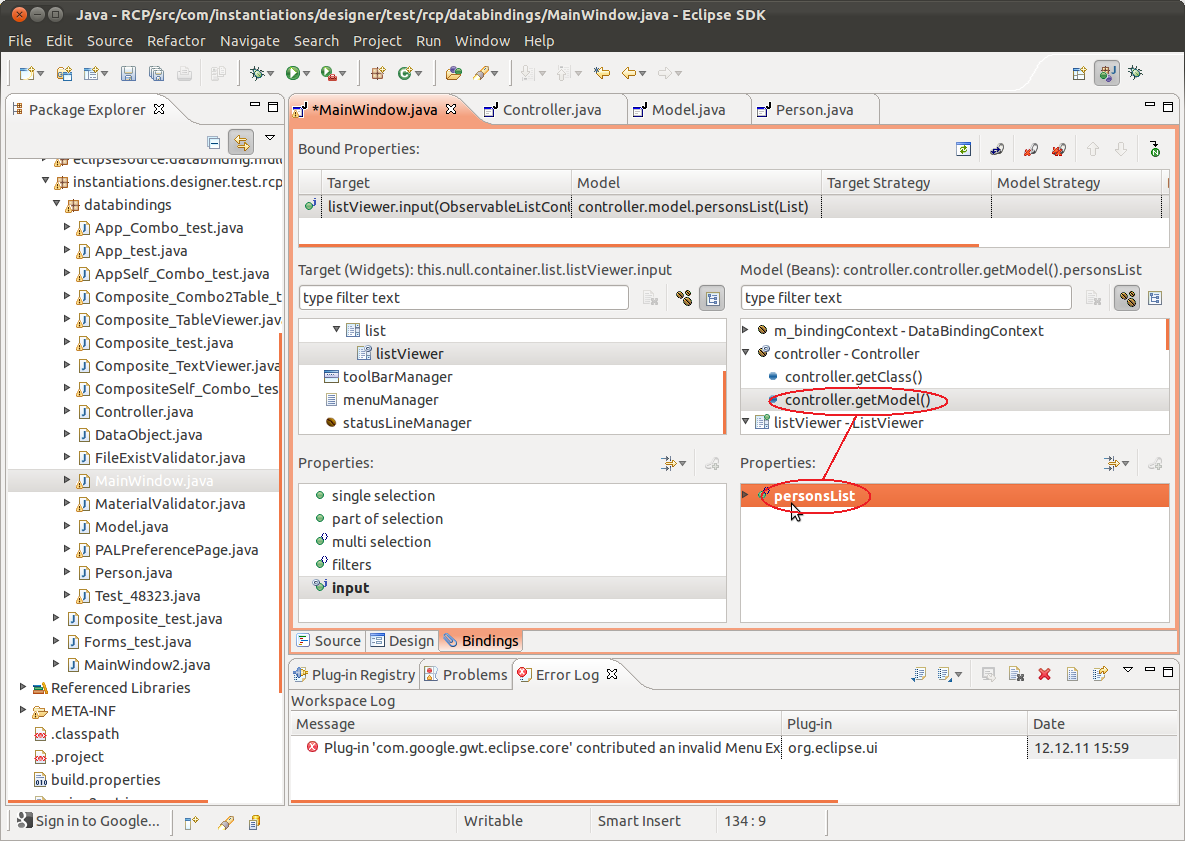Select Controller.java in Package Explorer
The height and width of the screenshot is (841, 1185).
pyautogui.click(x=144, y=412)
